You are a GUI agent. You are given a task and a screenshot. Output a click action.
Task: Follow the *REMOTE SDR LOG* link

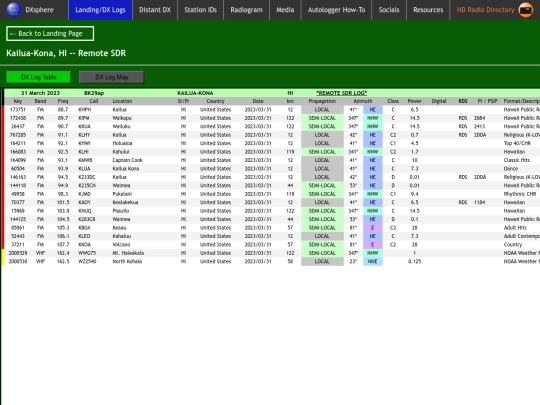coord(342,93)
